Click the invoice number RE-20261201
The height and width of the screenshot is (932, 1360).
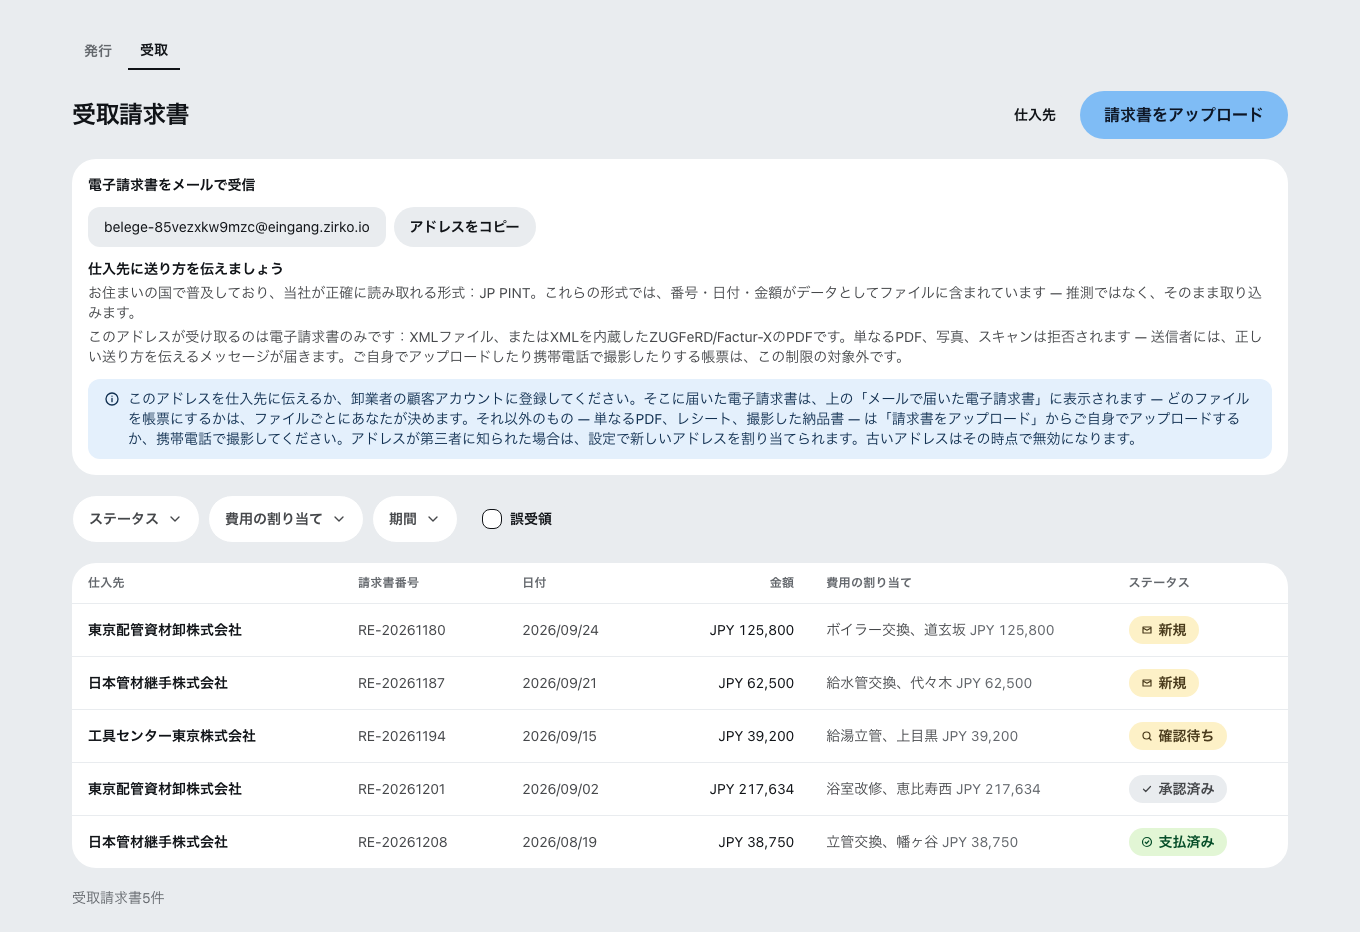coord(401,789)
